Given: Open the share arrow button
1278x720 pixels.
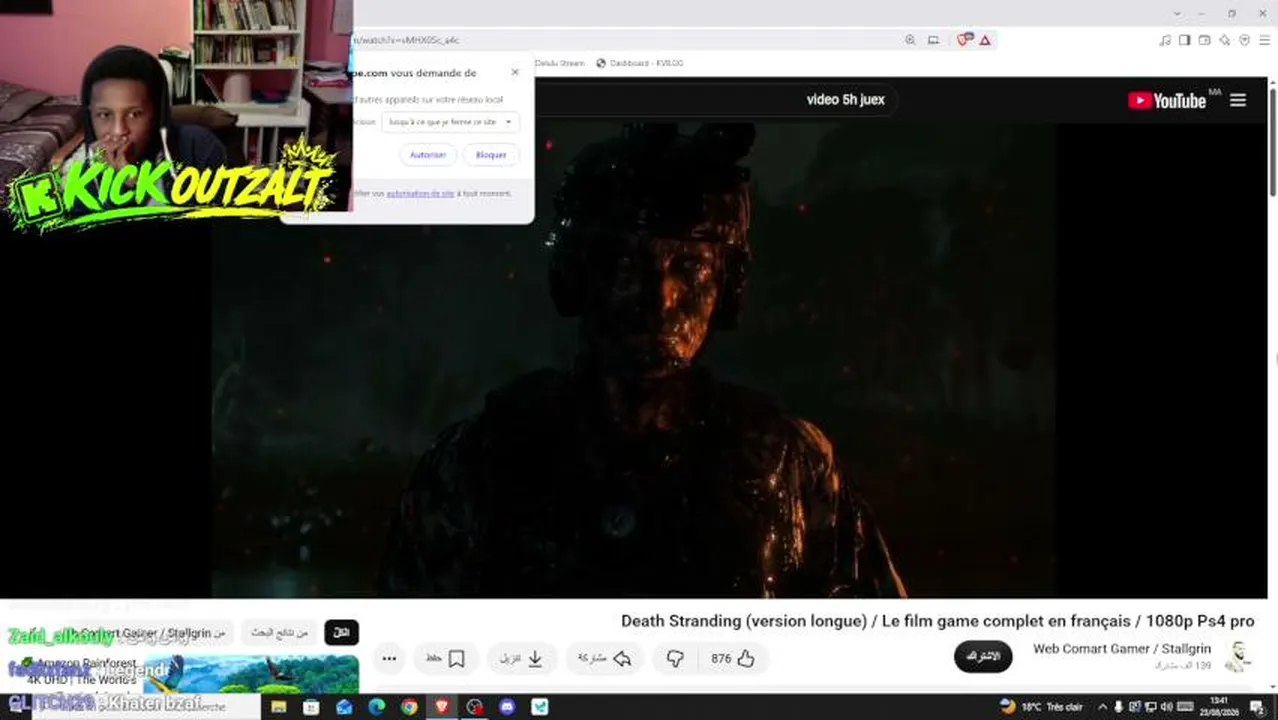Looking at the screenshot, I should [606, 658].
